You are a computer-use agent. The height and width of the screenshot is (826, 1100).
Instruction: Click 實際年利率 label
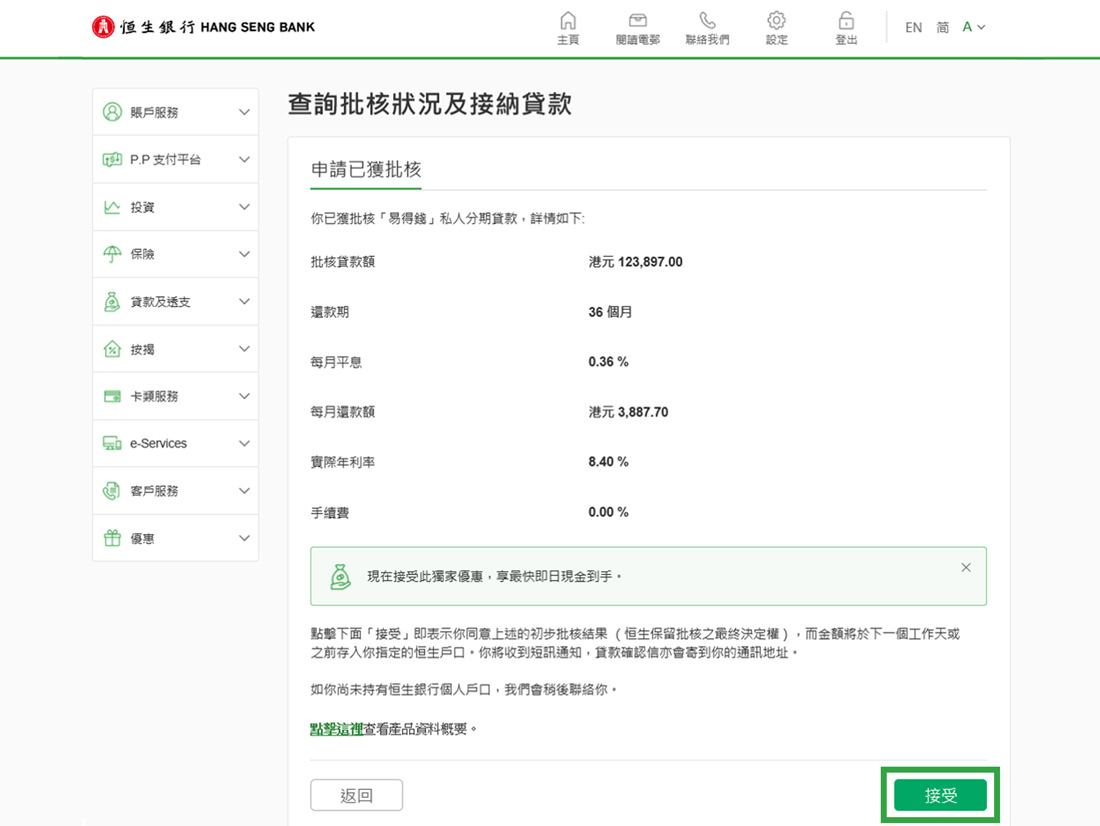(343, 462)
